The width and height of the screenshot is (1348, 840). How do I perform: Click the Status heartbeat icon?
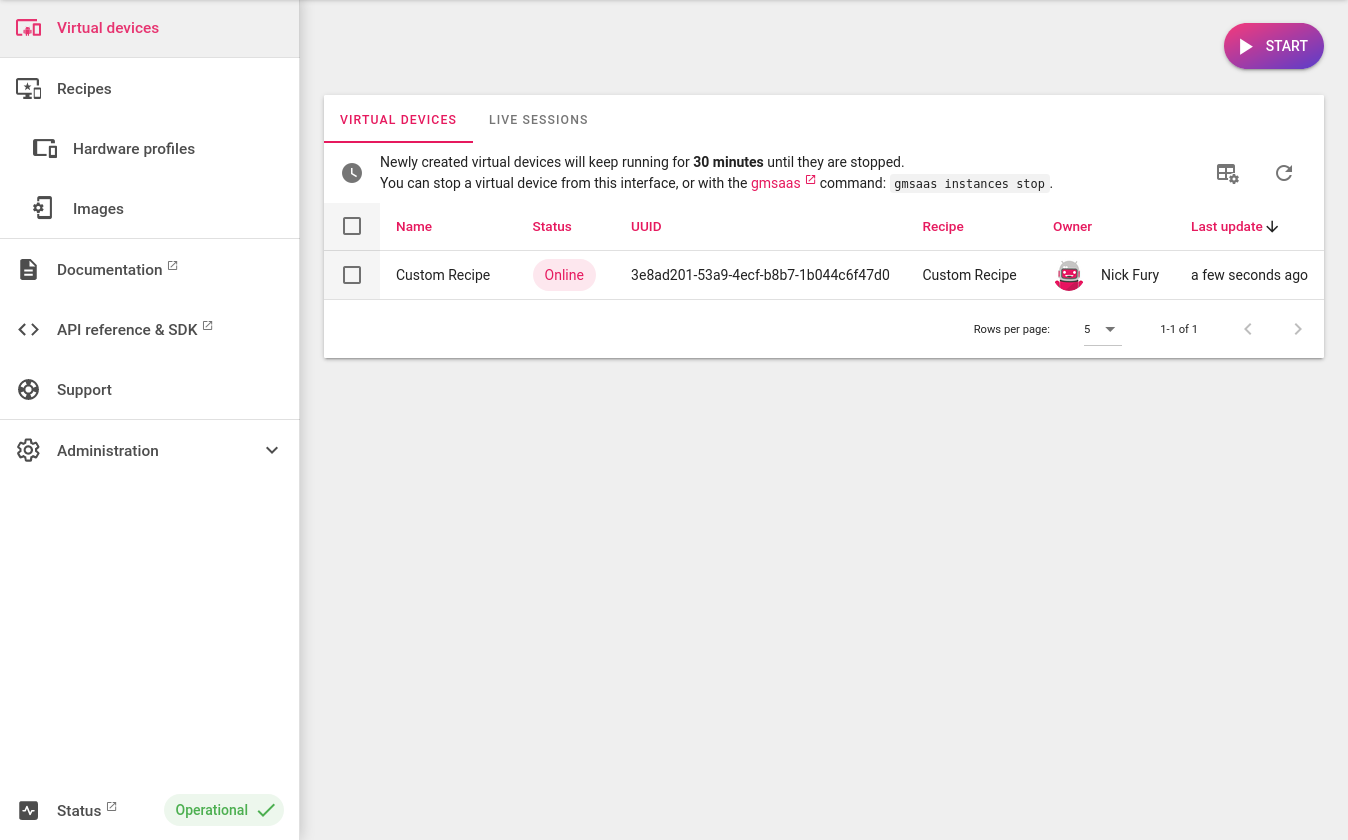(28, 810)
